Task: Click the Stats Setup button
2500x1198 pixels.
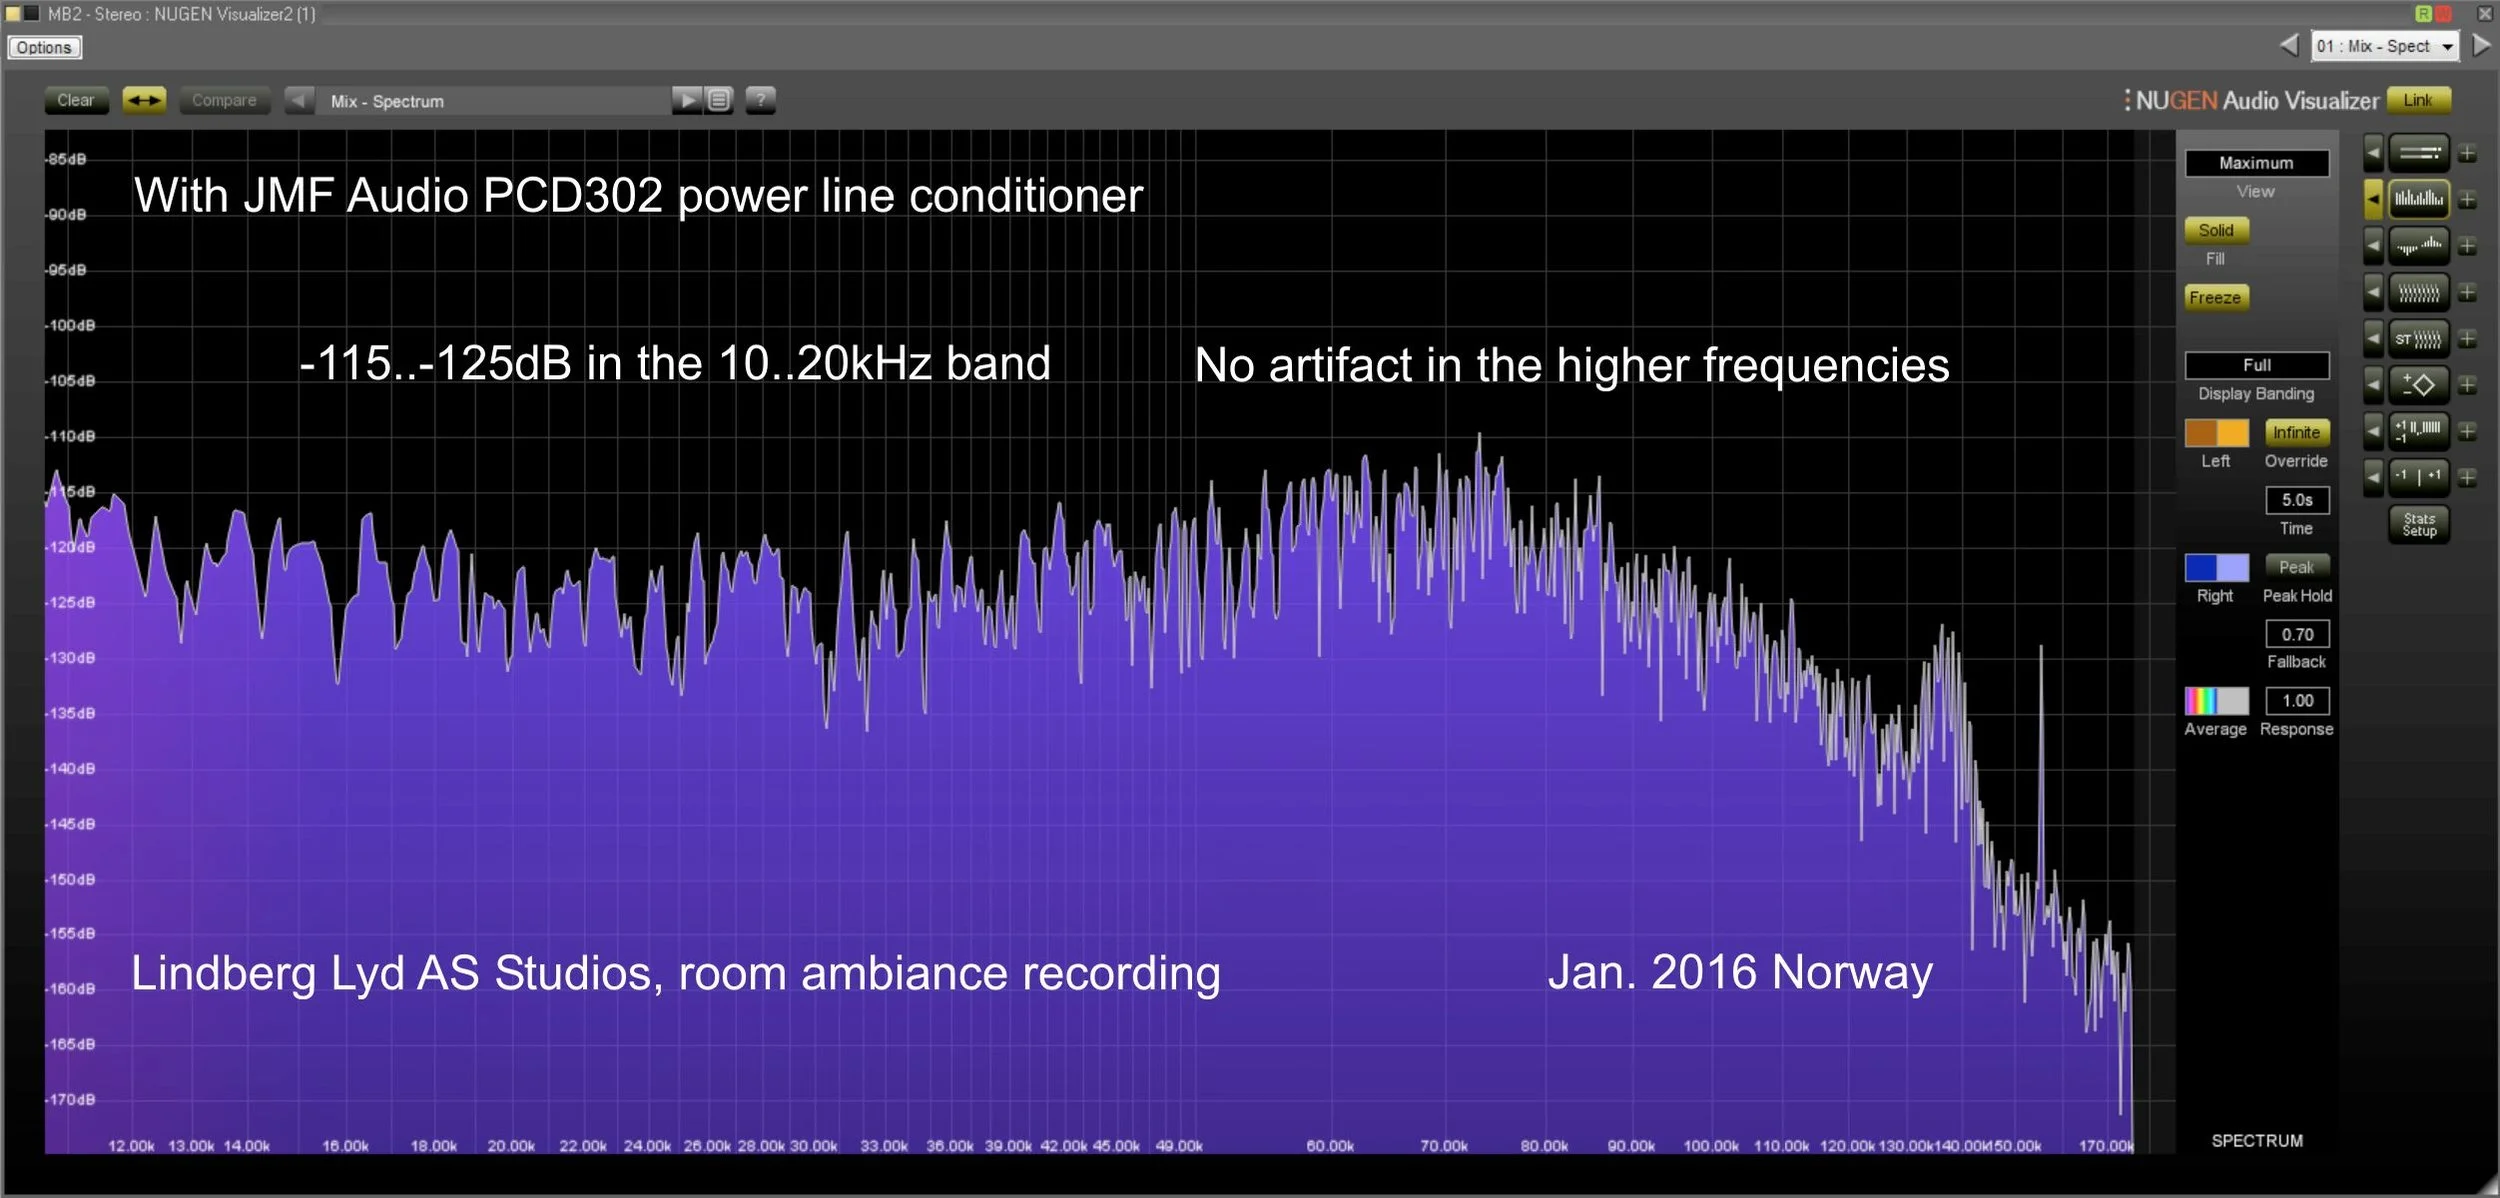Action: click(x=2418, y=524)
